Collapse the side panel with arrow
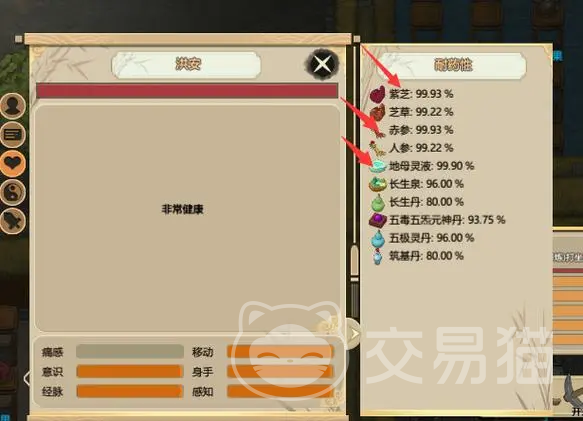The width and height of the screenshot is (583, 421). coord(354,334)
